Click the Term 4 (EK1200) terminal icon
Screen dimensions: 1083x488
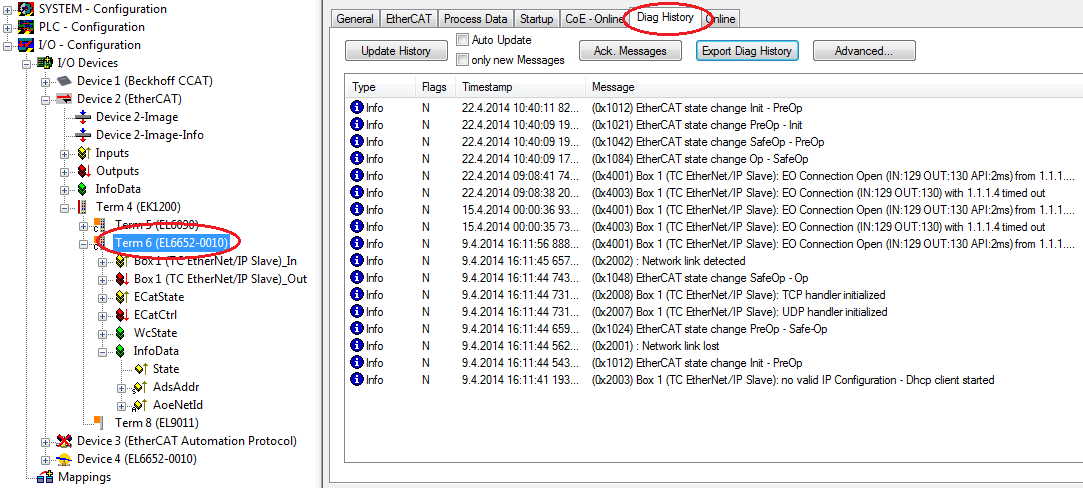[84, 207]
